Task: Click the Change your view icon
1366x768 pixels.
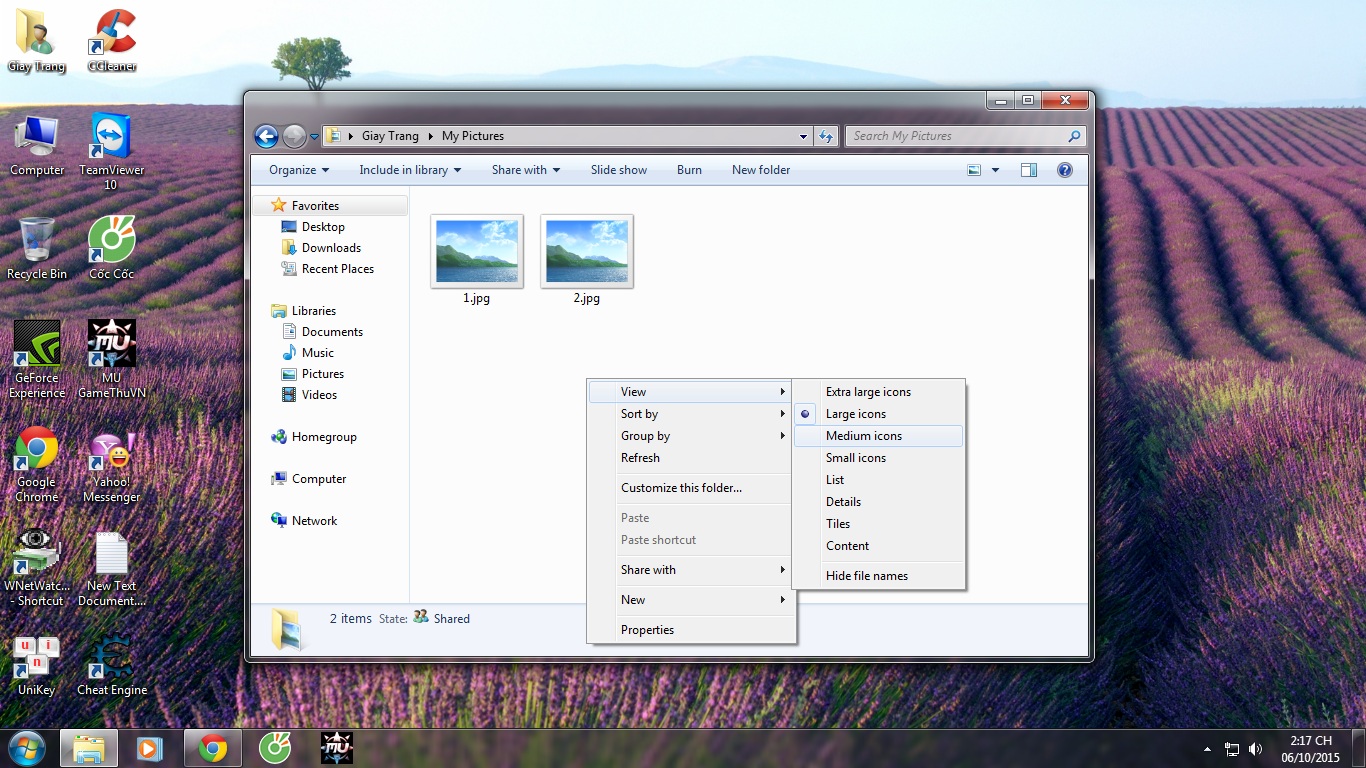Action: point(974,170)
